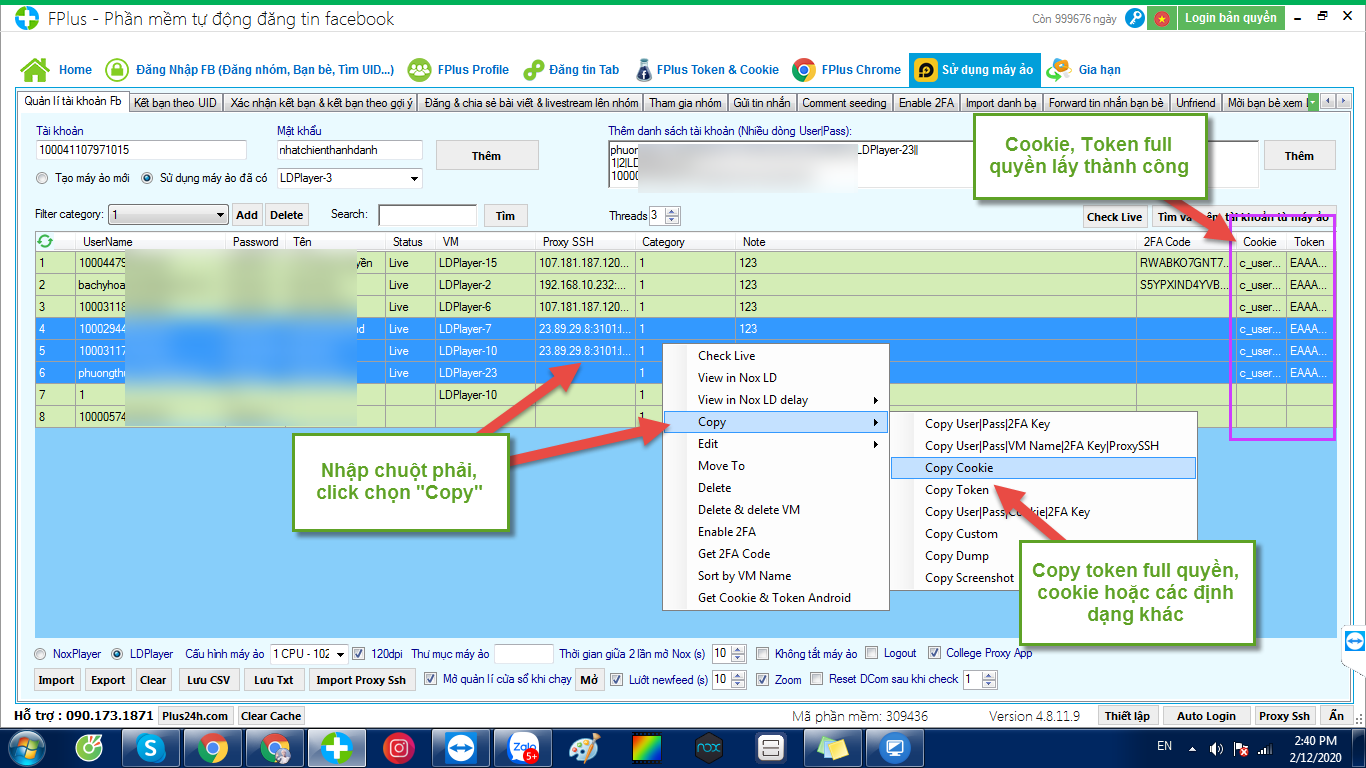Click the Tài khoản input field
Image resolution: width=1366 pixels, height=768 pixels.
point(140,150)
